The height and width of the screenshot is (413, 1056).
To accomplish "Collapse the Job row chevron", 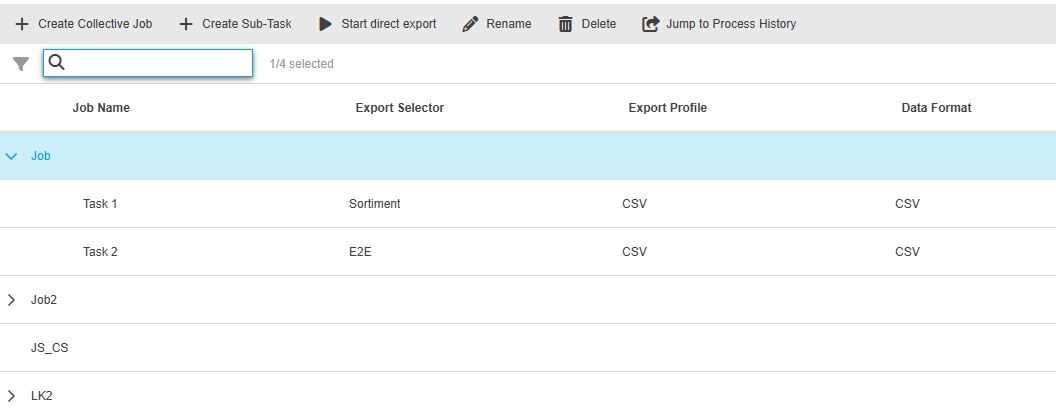I will point(12,156).
